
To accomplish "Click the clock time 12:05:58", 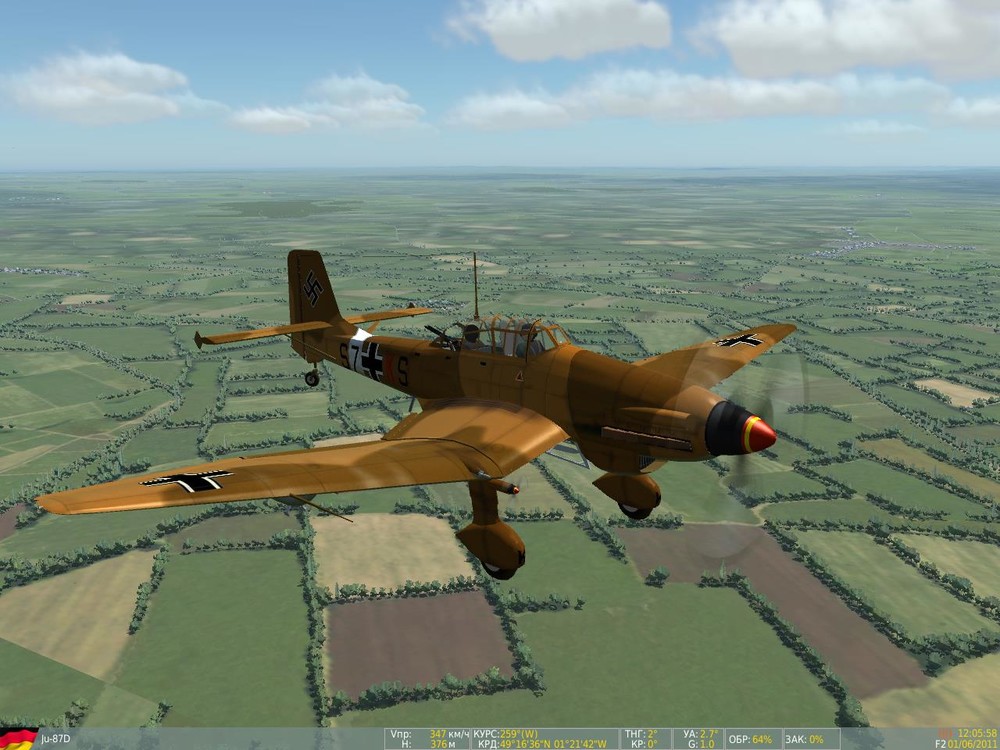I will [x=978, y=733].
